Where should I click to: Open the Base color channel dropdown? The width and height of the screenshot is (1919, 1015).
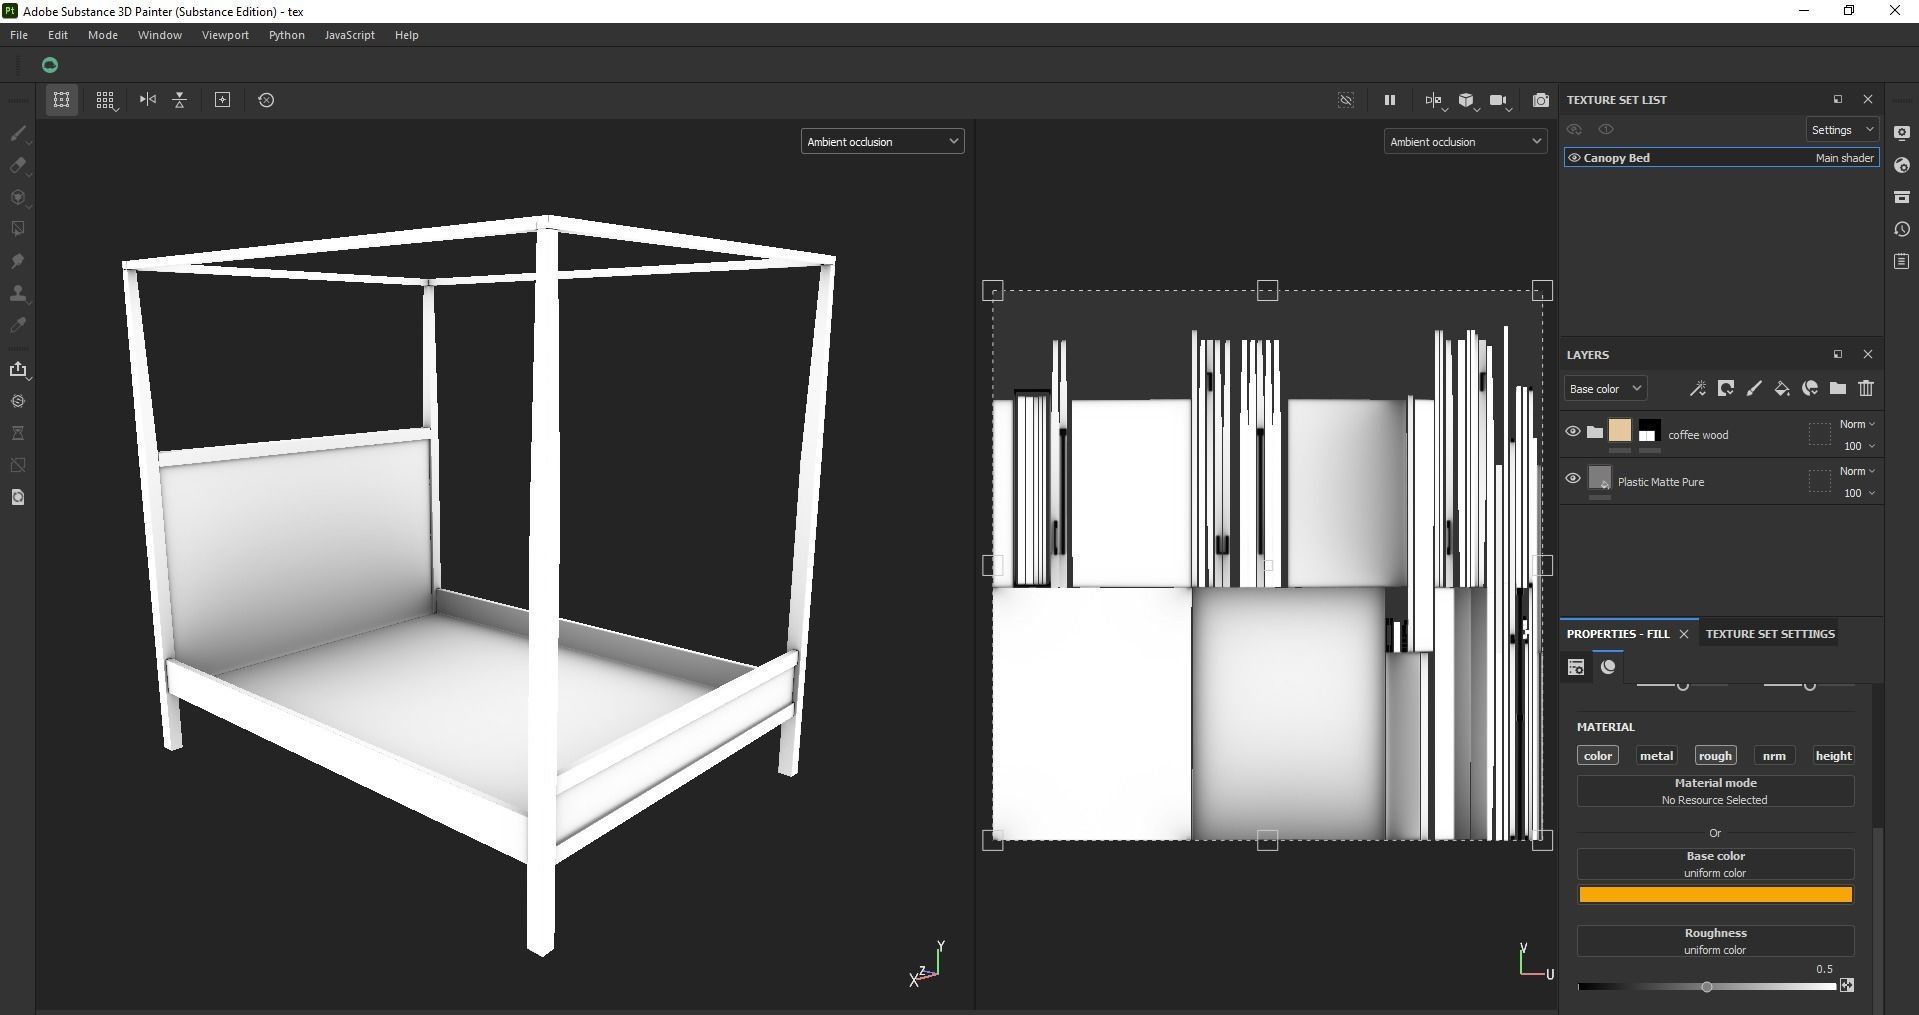point(1605,389)
